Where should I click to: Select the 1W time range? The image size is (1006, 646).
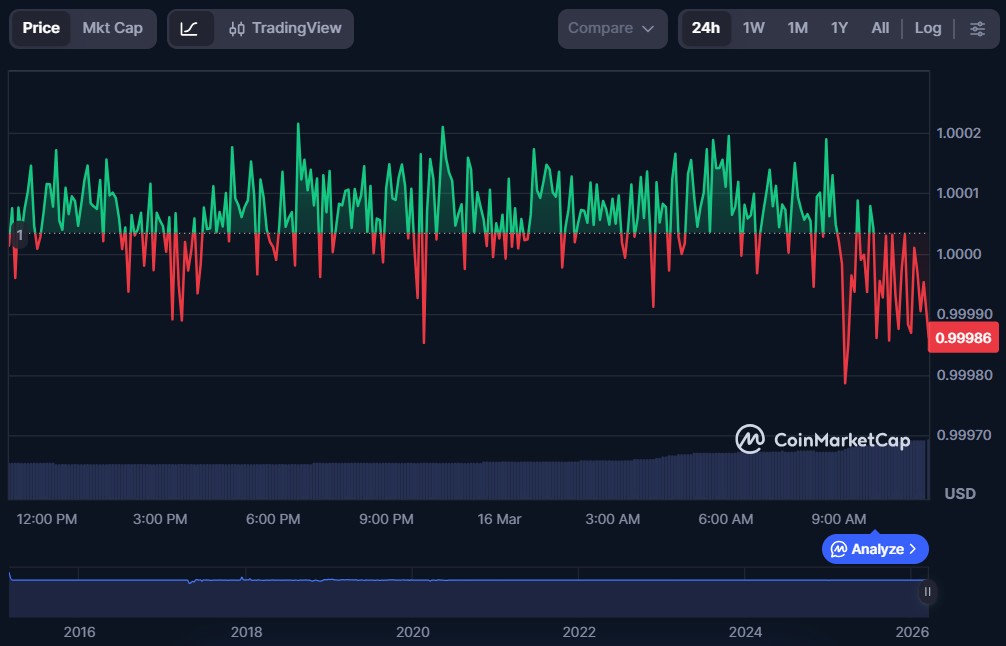click(x=753, y=28)
